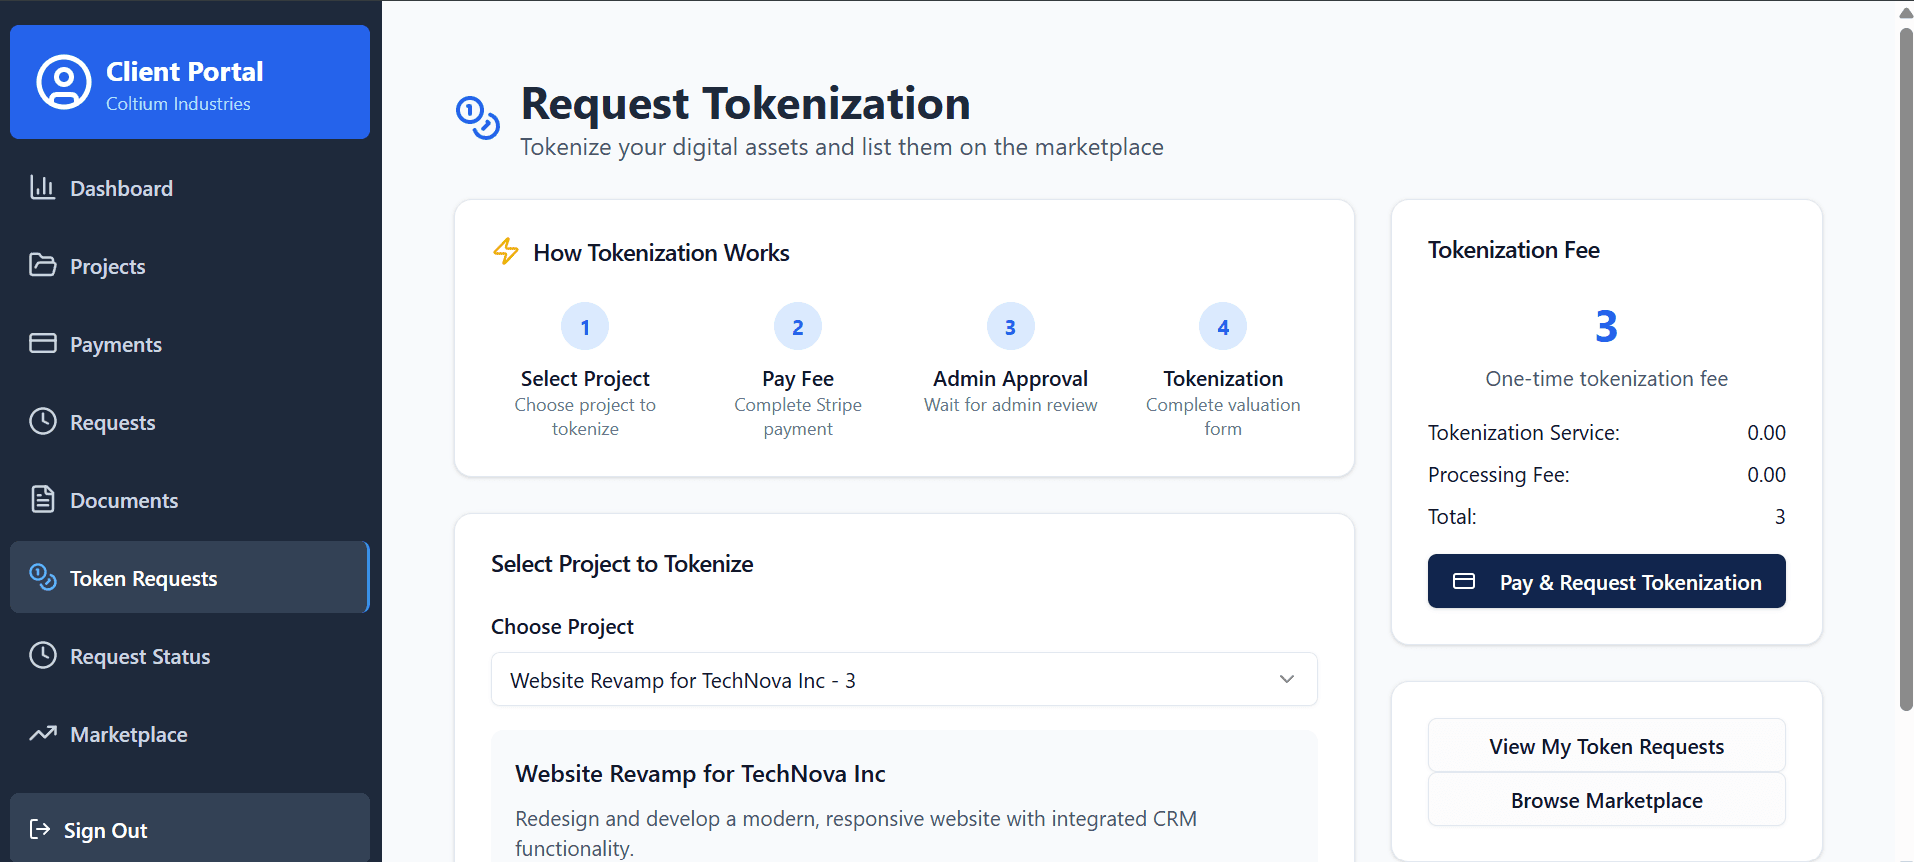The width and height of the screenshot is (1914, 862).
Task: Click the lightning bolt beside How Tokenization Works
Action: [505, 252]
